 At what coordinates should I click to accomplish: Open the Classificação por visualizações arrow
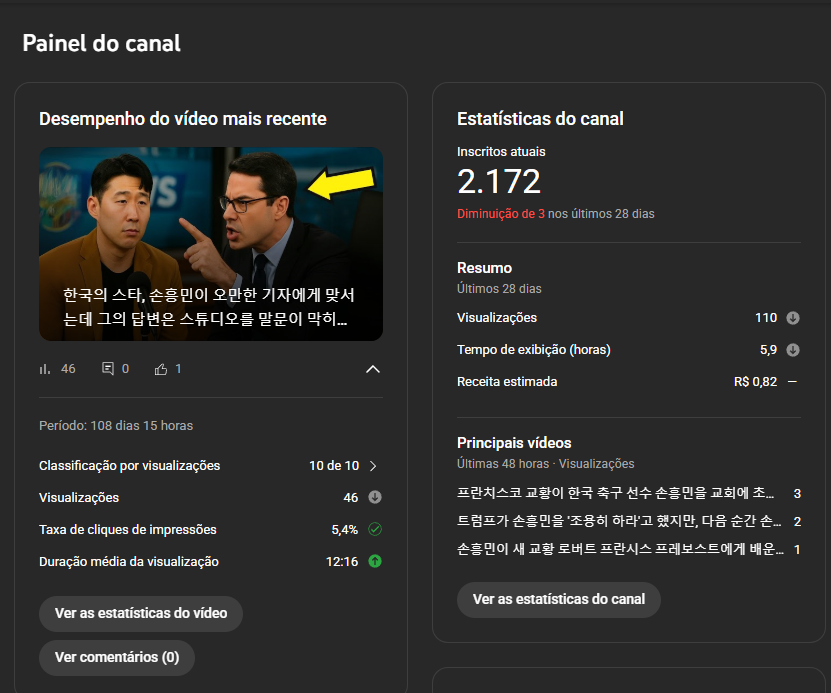click(373, 466)
